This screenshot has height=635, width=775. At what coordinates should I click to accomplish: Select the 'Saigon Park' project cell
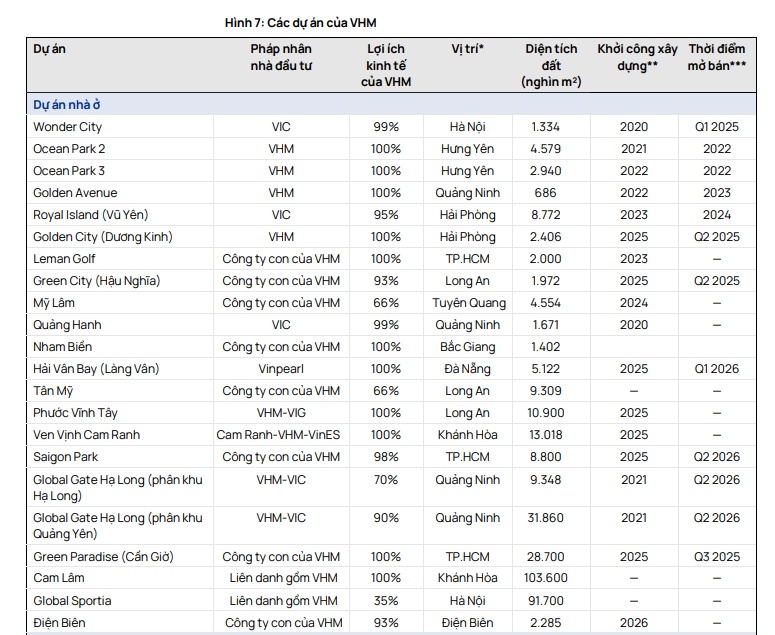(x=66, y=457)
